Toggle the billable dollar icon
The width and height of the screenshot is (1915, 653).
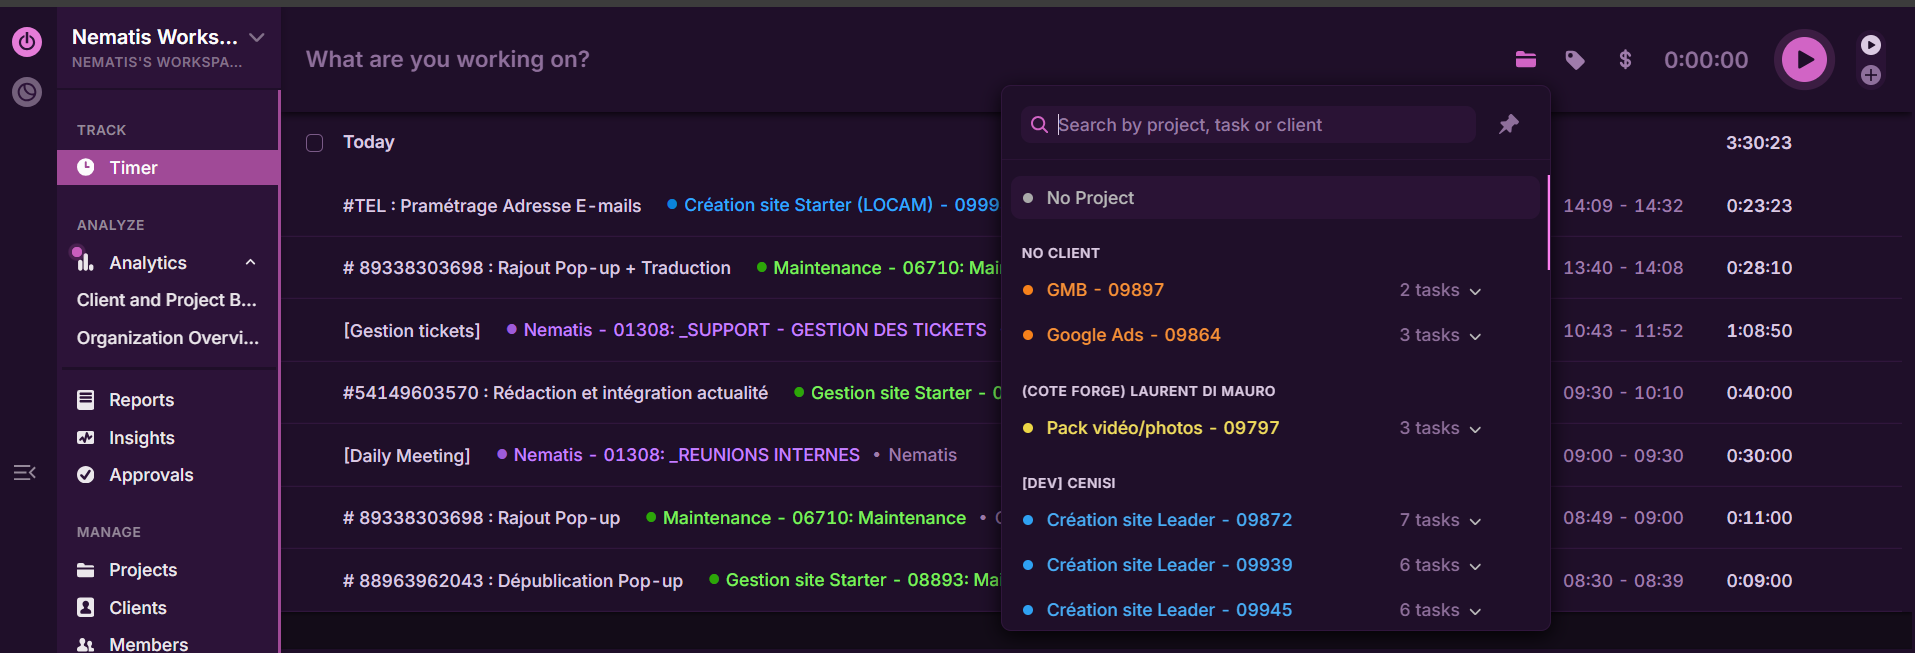(x=1625, y=60)
